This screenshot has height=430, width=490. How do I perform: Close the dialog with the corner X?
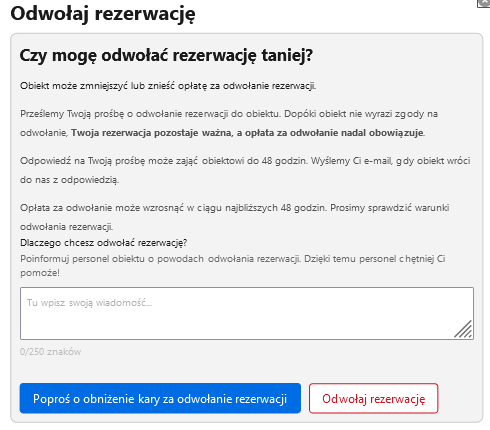pyautogui.click(x=484, y=3)
